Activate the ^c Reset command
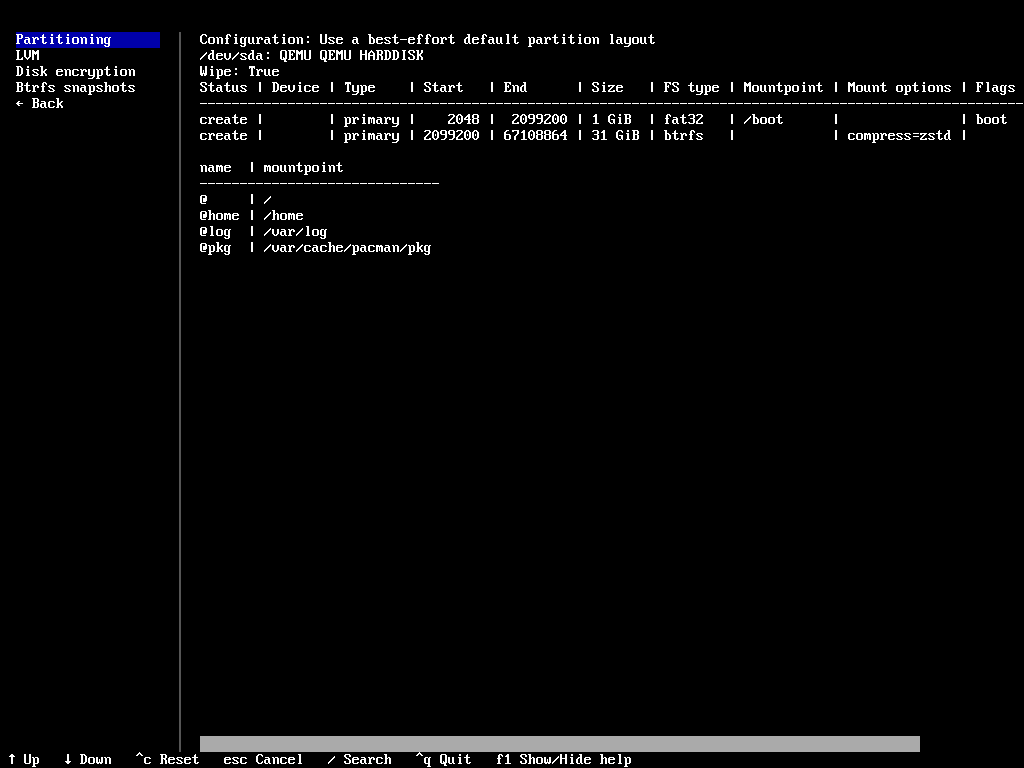1024x768 pixels. tap(166, 759)
